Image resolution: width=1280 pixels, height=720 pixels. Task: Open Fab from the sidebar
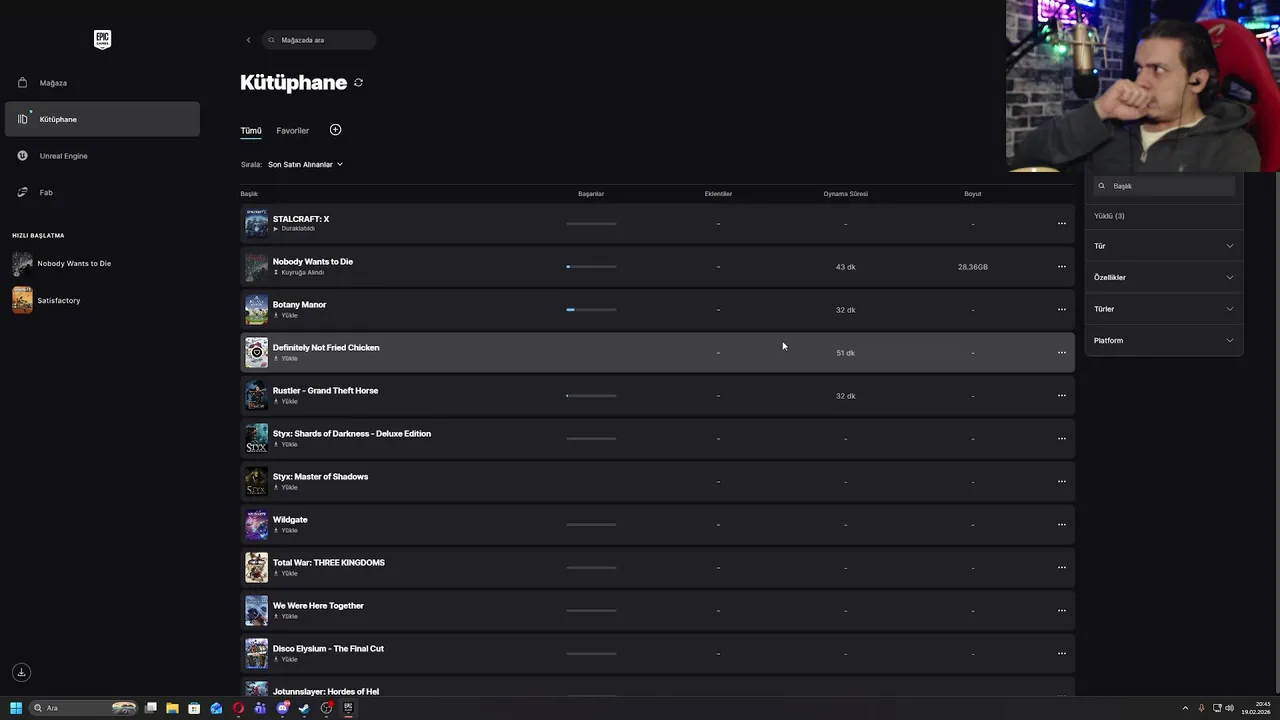(x=46, y=192)
